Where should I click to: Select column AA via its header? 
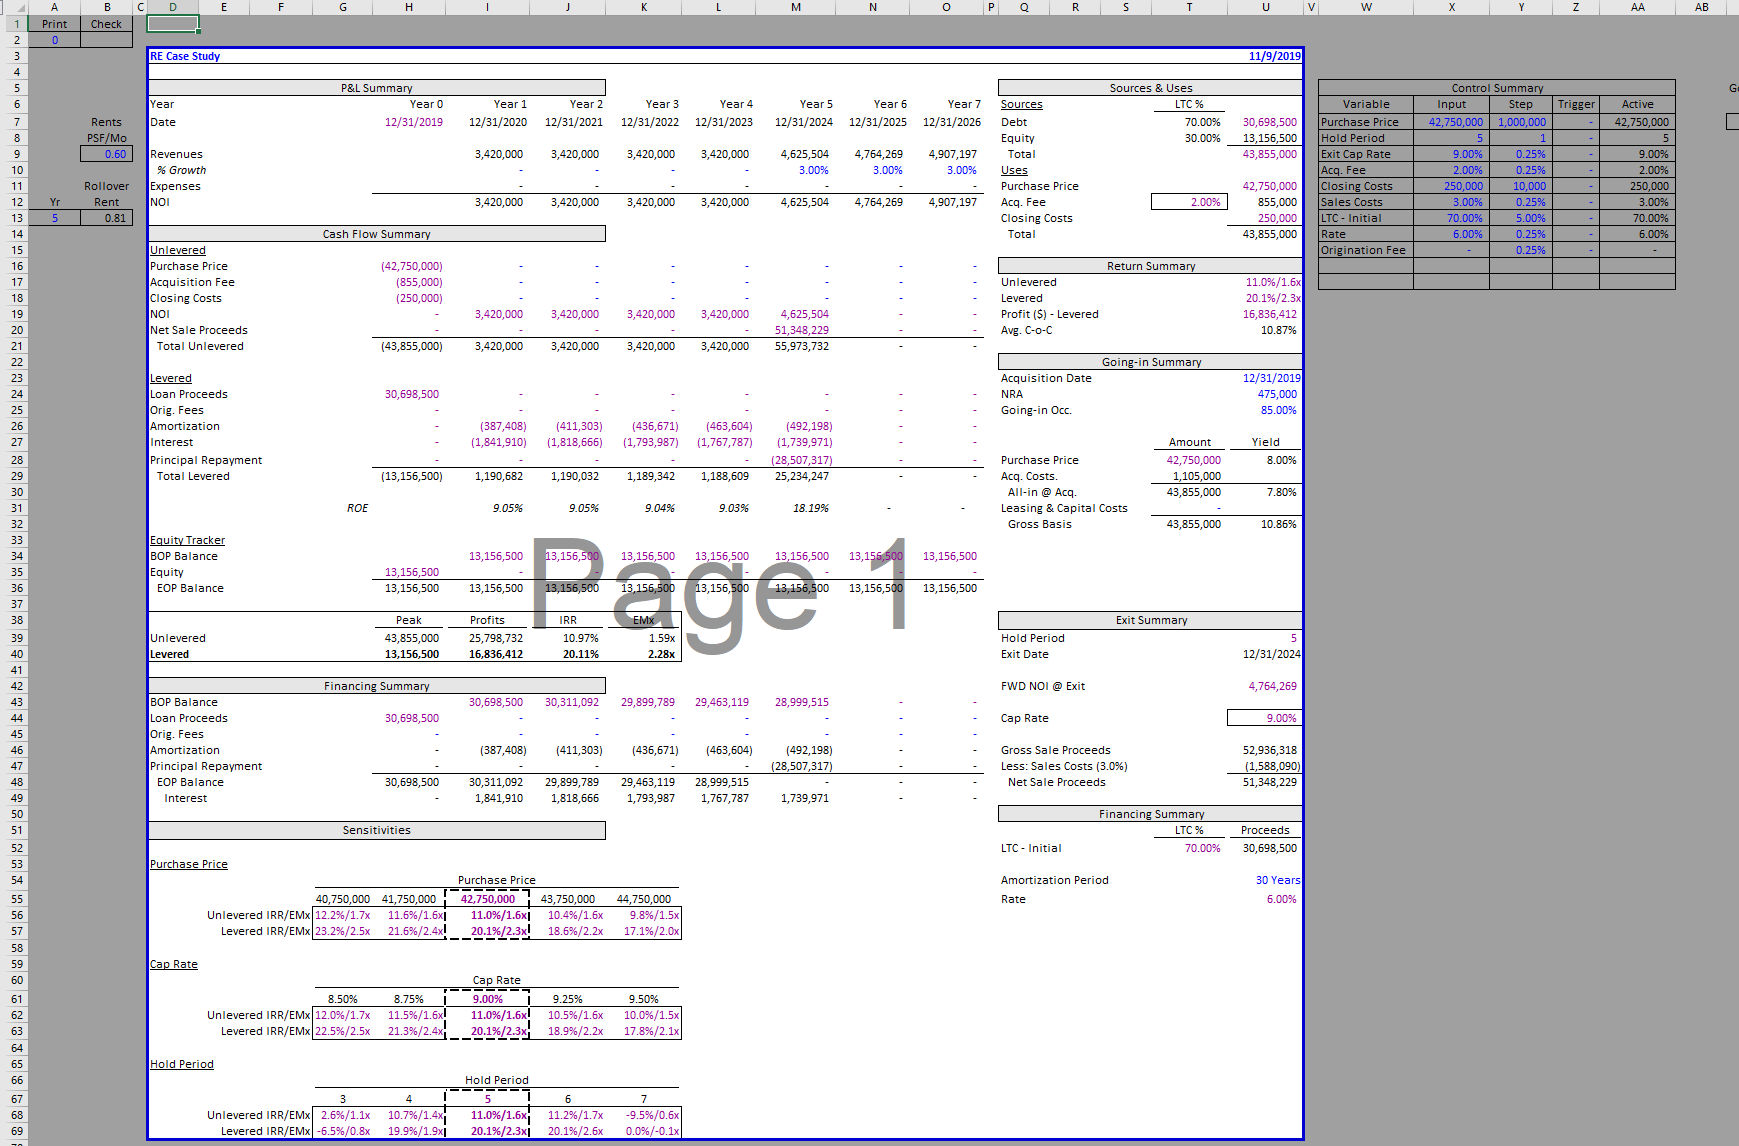point(1637,7)
